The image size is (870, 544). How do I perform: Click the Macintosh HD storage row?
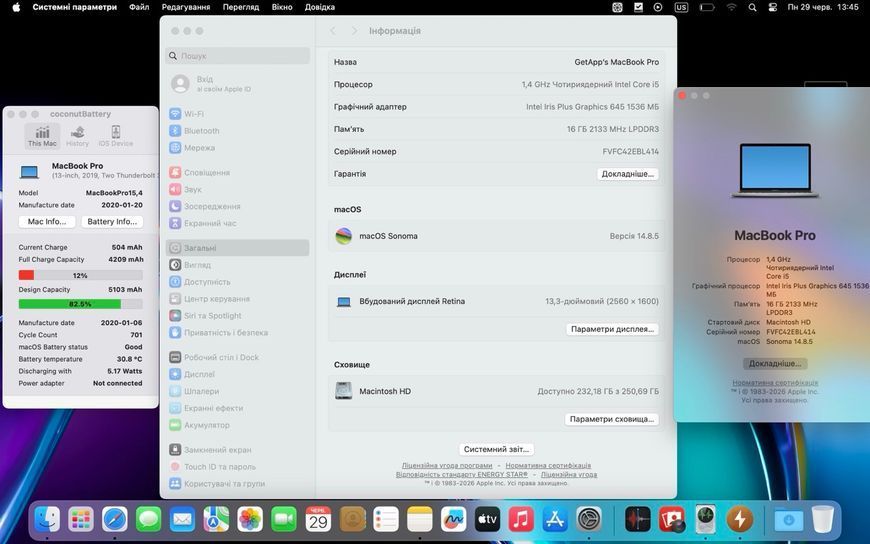pos(497,391)
